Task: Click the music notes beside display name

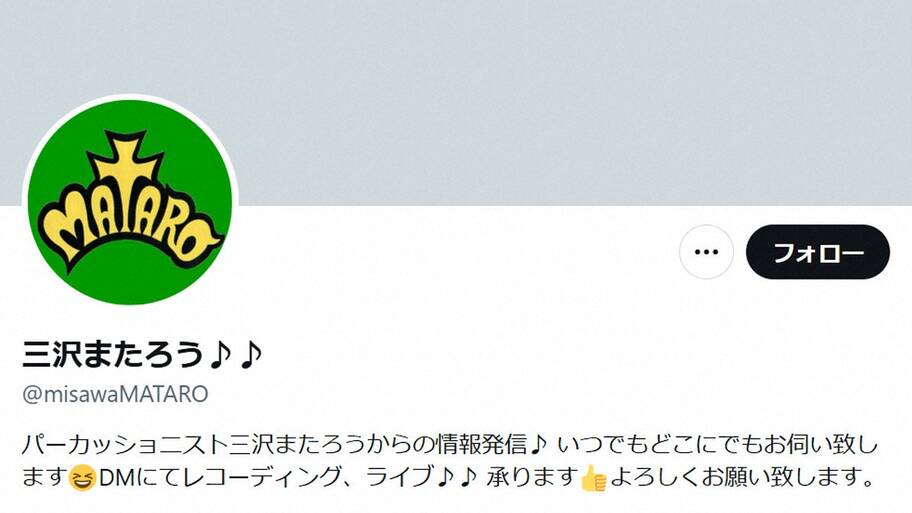Action: coord(236,355)
